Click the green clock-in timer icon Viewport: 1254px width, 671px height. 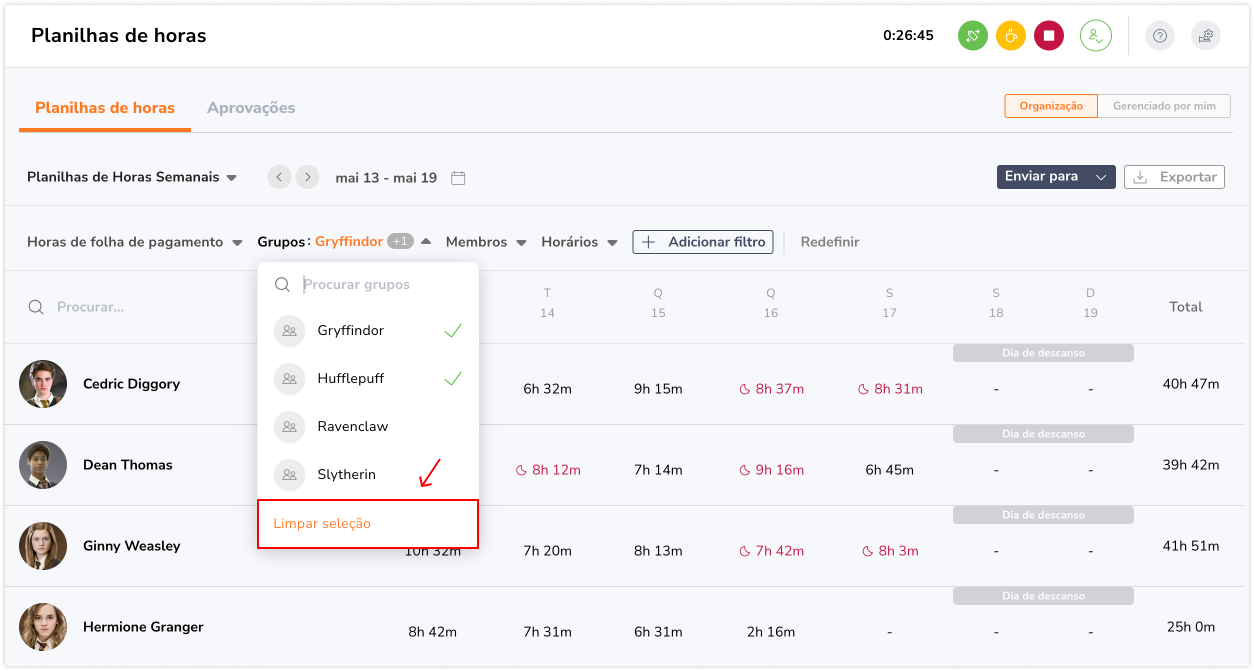(972, 36)
